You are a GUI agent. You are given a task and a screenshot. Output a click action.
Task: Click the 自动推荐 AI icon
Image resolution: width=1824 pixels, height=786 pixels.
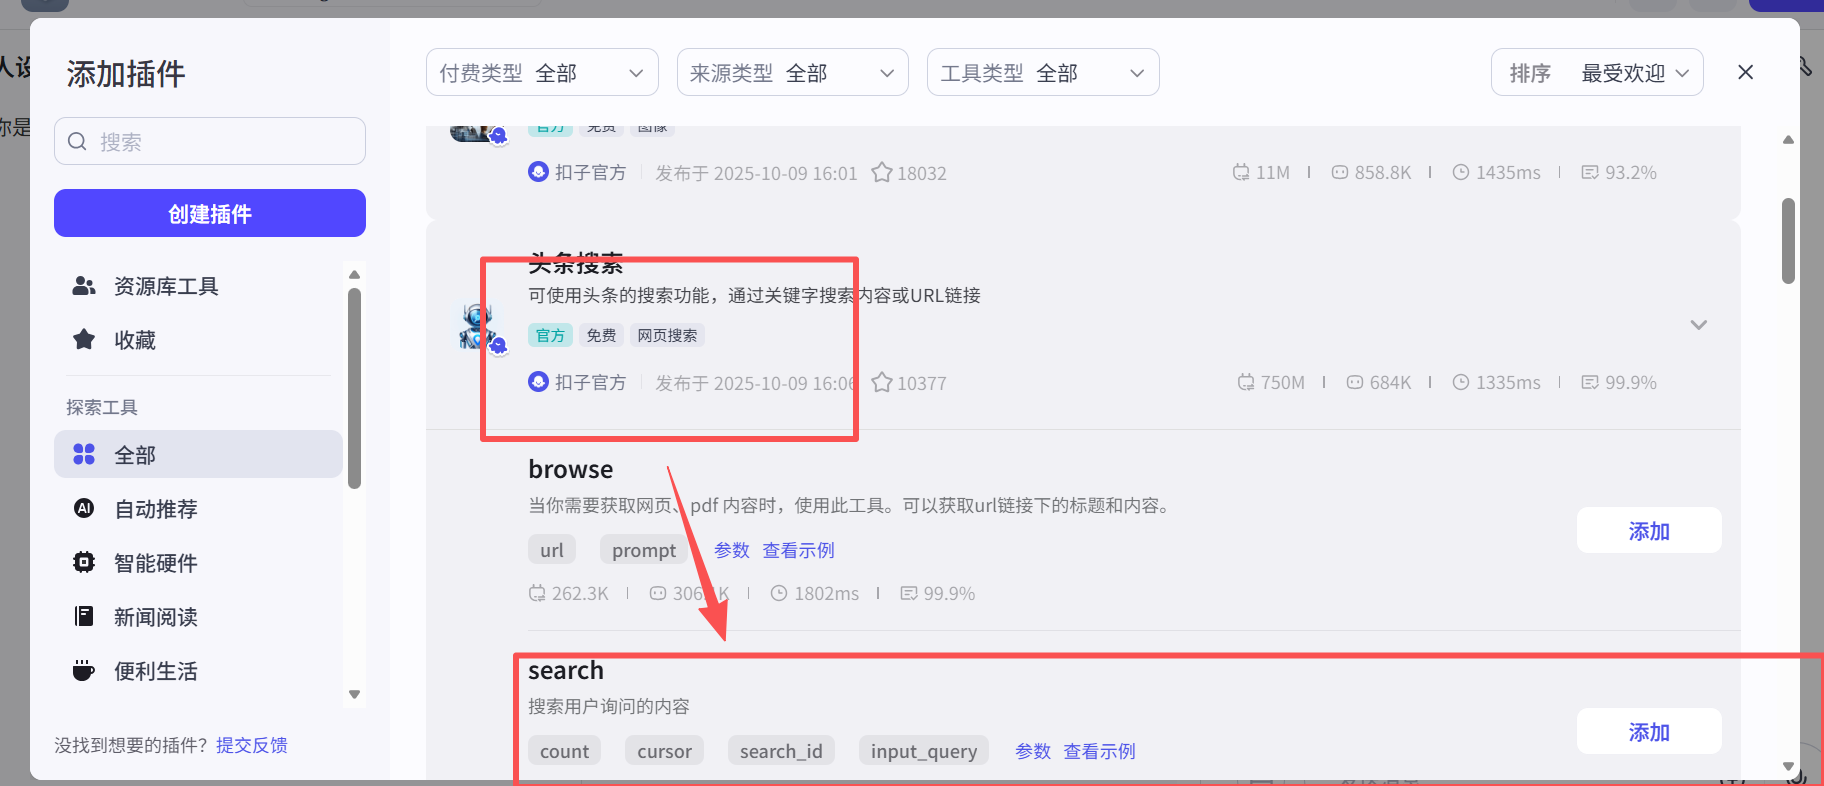point(84,508)
